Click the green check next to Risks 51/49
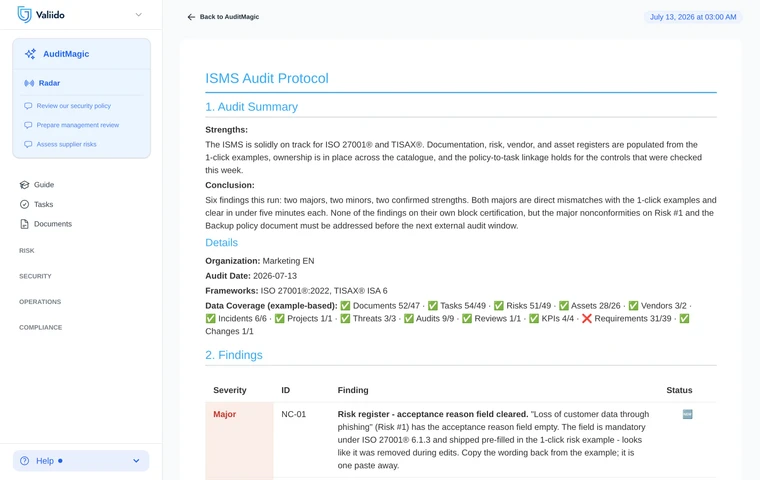The image size is (768, 480). [499, 306]
